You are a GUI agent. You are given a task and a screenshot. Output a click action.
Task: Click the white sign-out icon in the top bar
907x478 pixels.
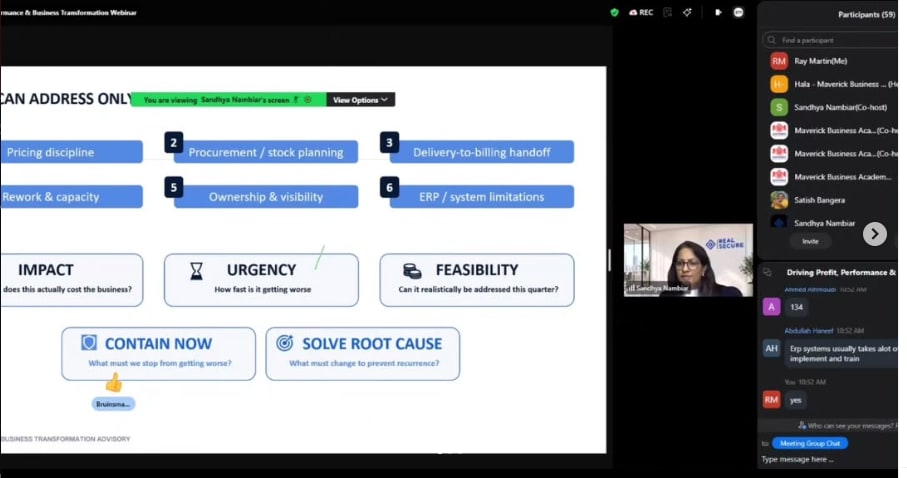(x=718, y=12)
